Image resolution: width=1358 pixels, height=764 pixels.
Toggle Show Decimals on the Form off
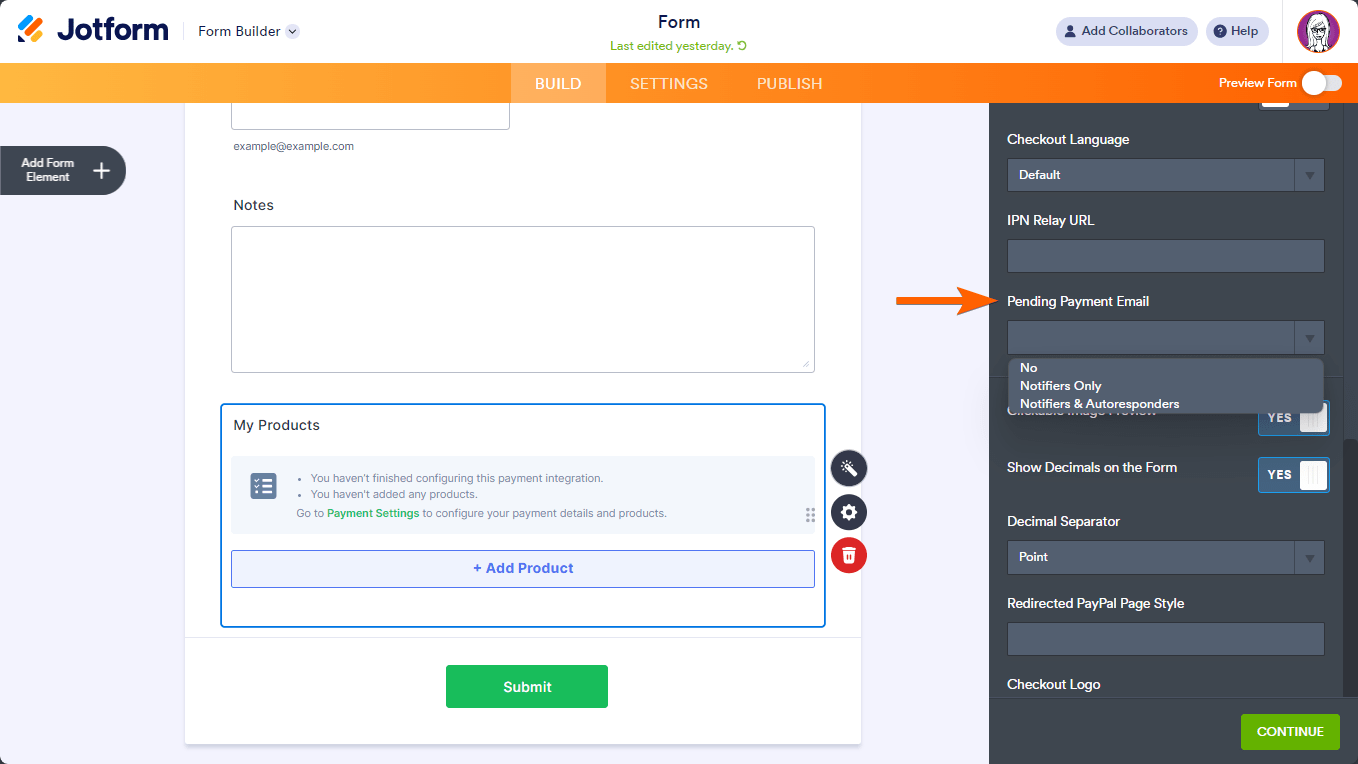tap(1293, 474)
